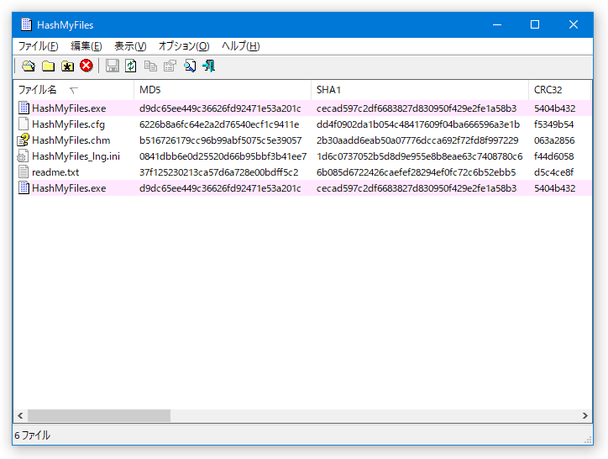Click the Add Files toolbar icon
This screenshot has height=459, width=608.
pos(28,66)
